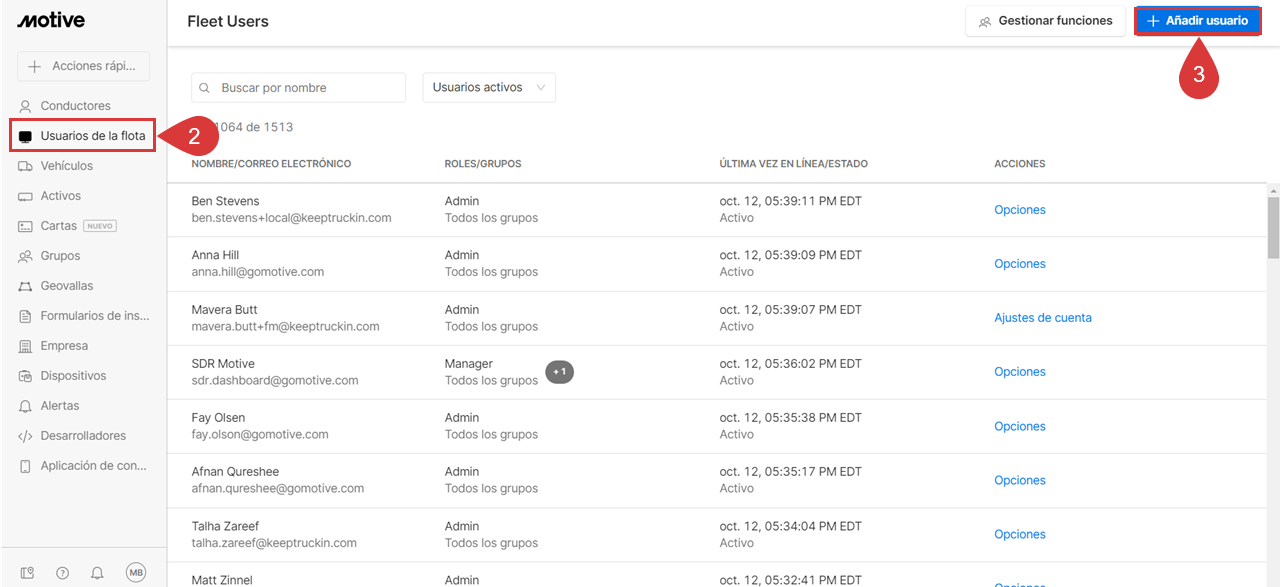Navigate to Cartas section

(x=58, y=226)
